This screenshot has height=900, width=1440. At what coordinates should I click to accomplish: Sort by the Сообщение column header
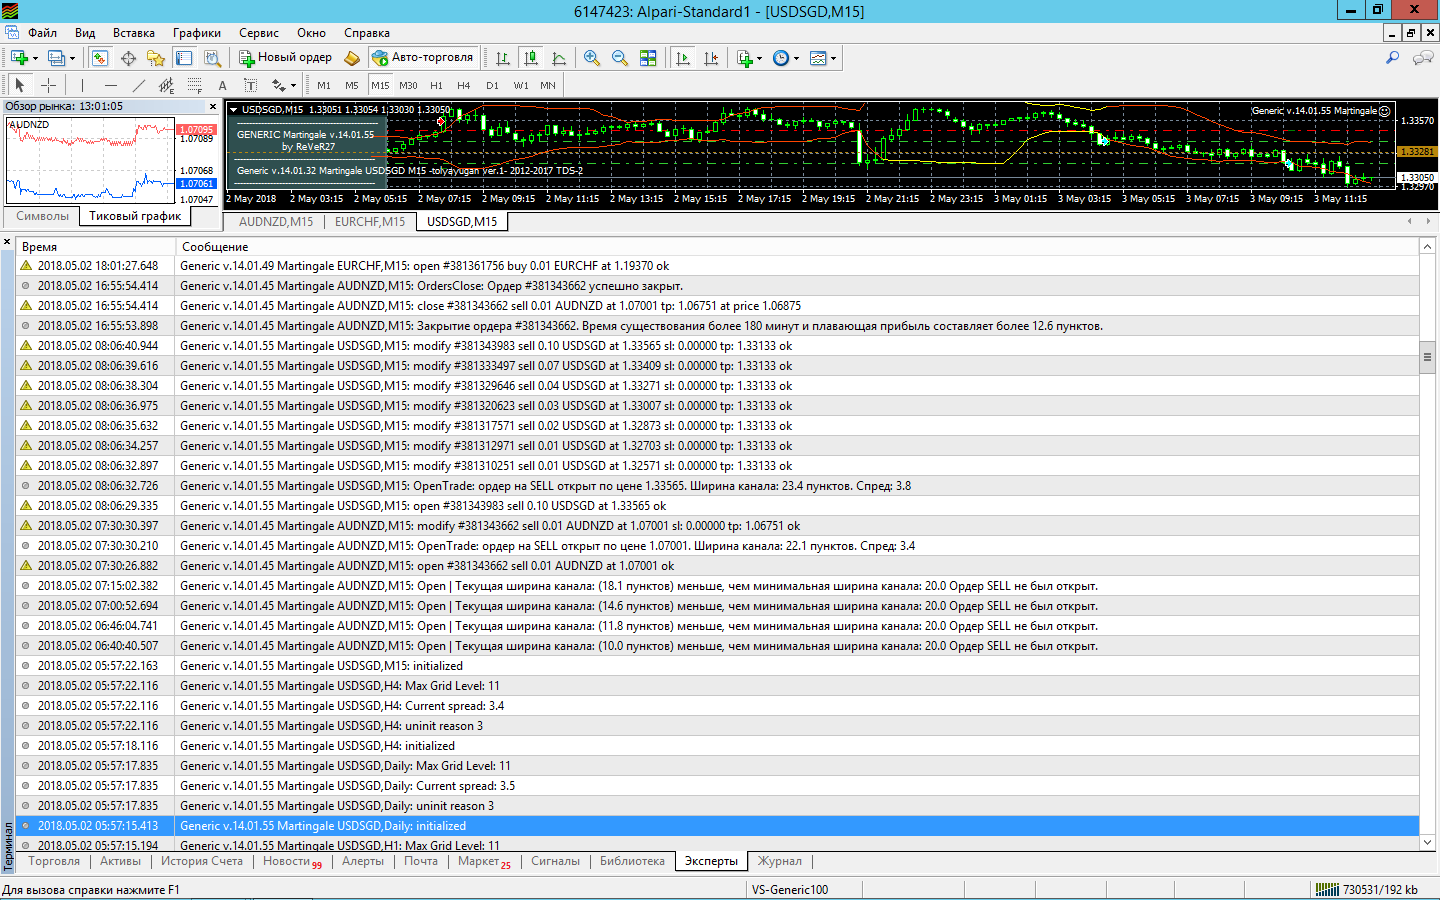797,246
